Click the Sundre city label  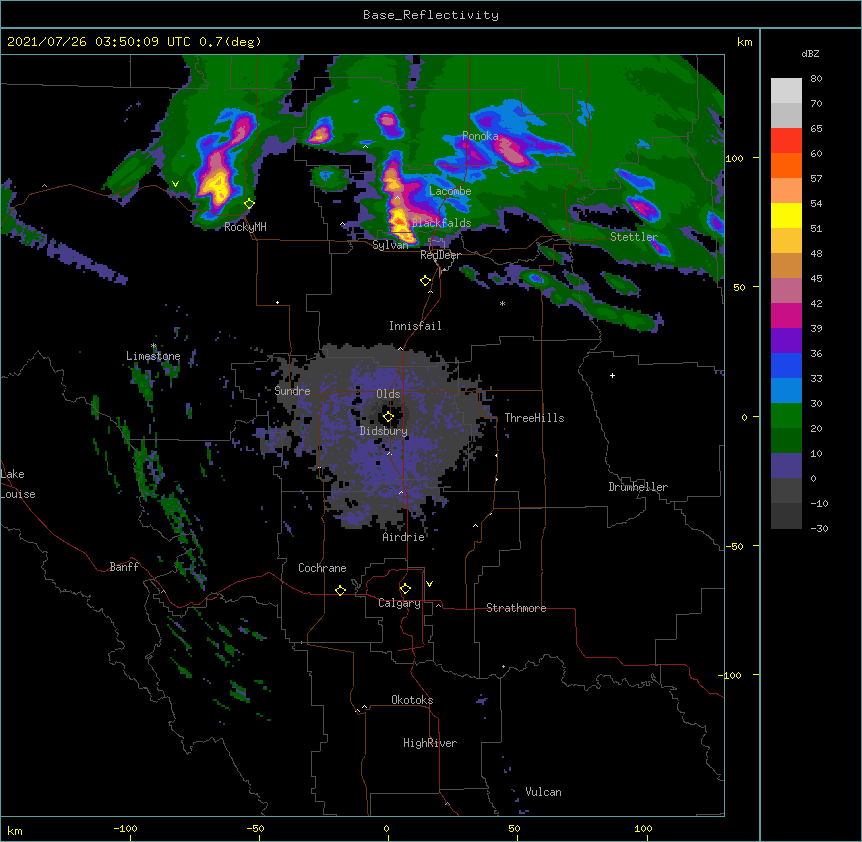[292, 391]
